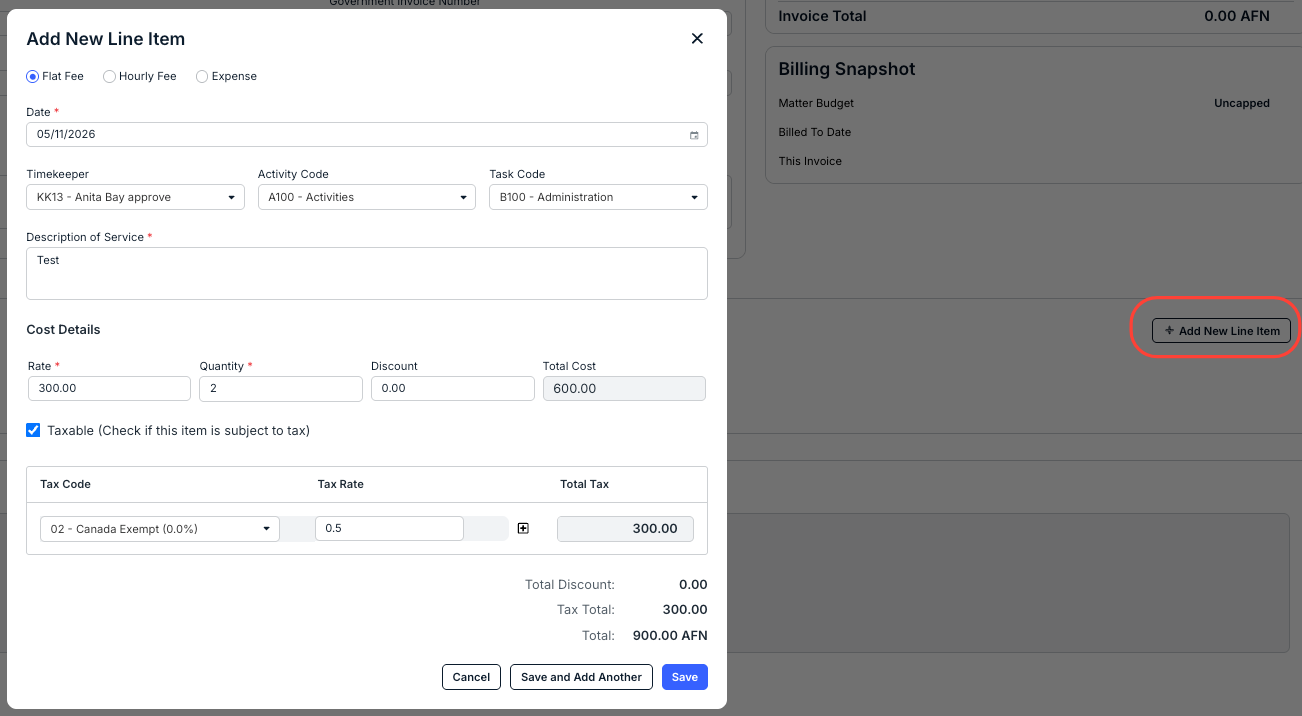The width and height of the screenshot is (1302, 716).
Task: Click the Total Tax column header
Action: click(584, 484)
